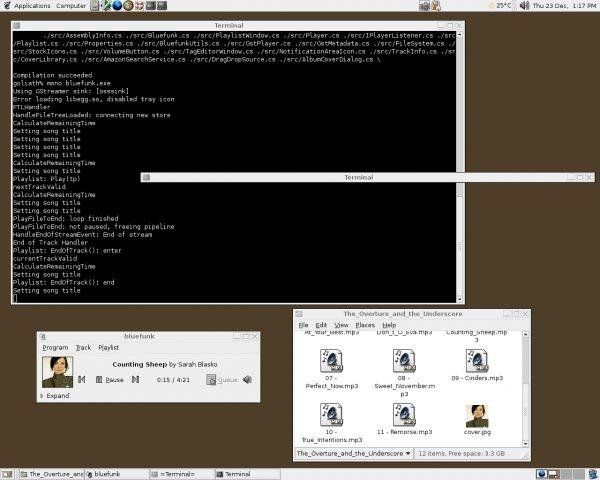Select the 11 - Remorse.mp3 file icon
This screenshot has width=600, height=480.
tap(404, 414)
